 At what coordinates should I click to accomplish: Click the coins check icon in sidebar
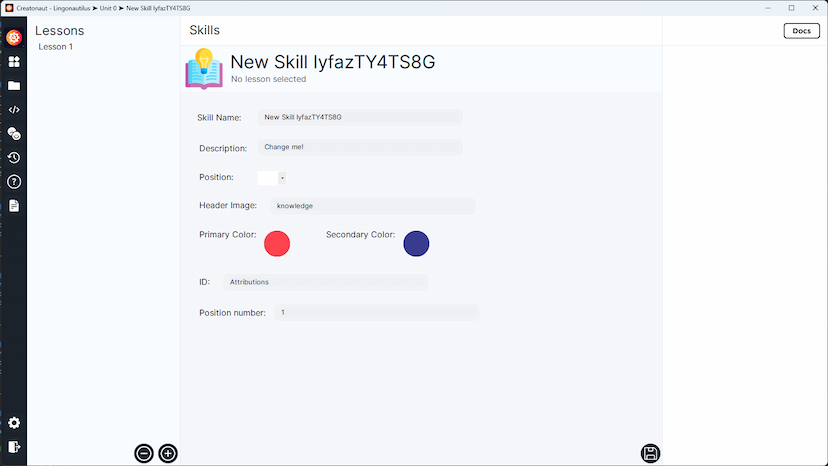click(x=14, y=134)
